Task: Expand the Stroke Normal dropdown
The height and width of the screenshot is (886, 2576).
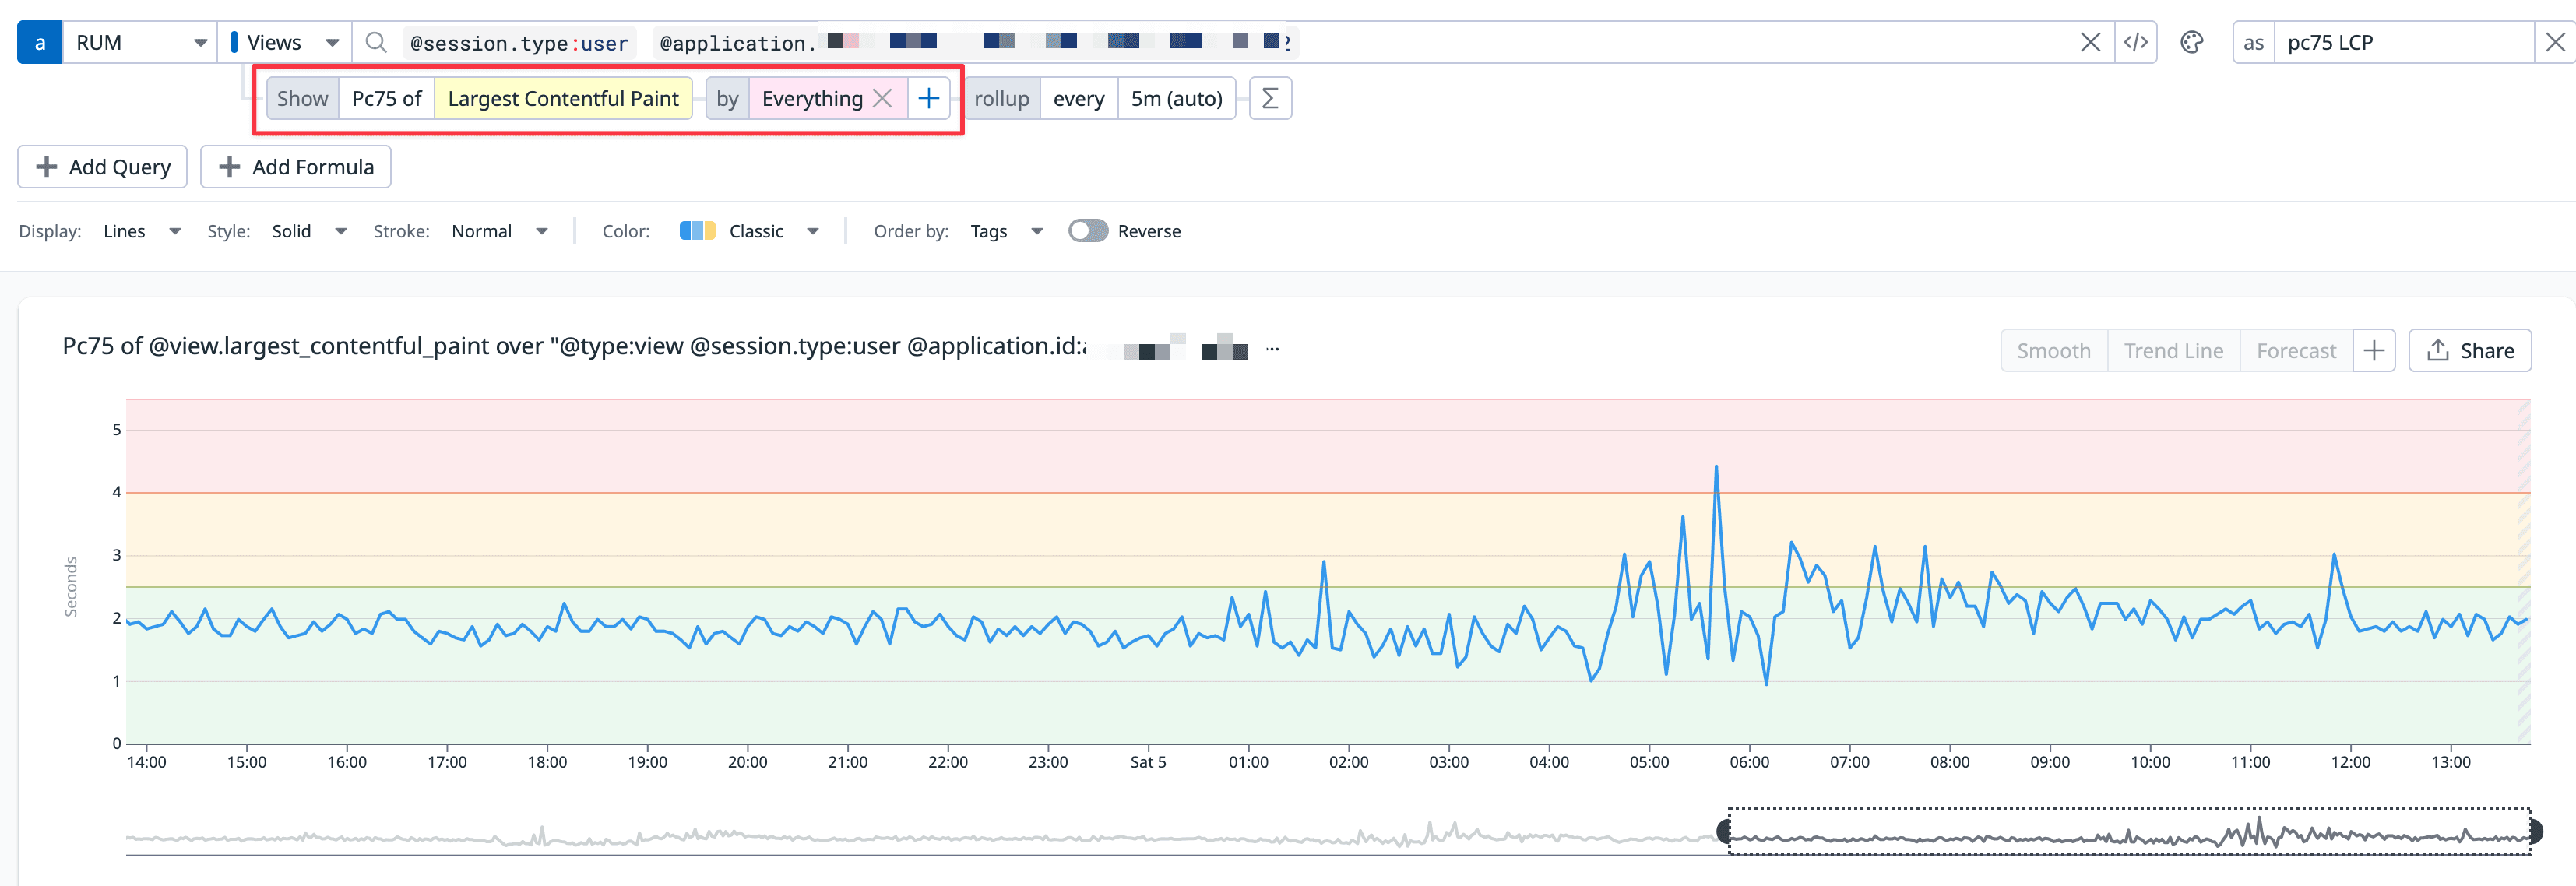Action: 500,231
